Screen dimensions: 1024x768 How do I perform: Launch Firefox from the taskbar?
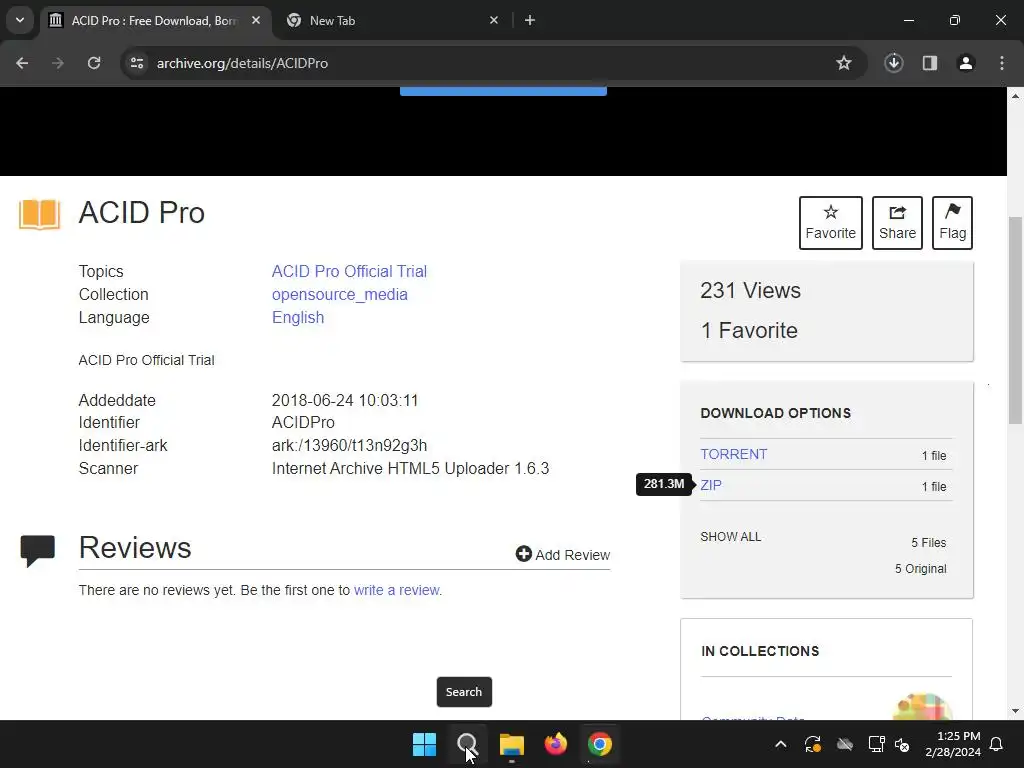pyautogui.click(x=556, y=744)
